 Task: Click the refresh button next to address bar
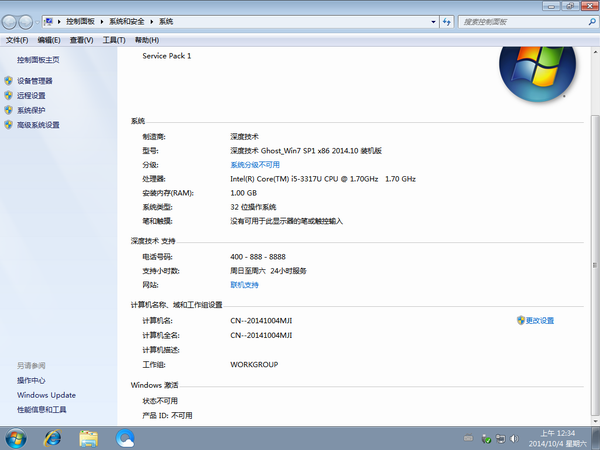click(447, 22)
